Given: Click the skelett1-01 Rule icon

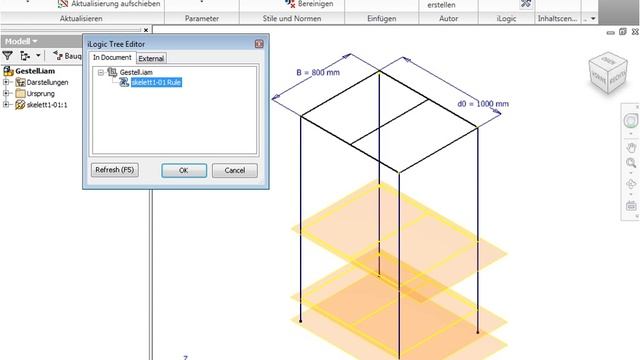Looking at the screenshot, I should tap(124, 82).
